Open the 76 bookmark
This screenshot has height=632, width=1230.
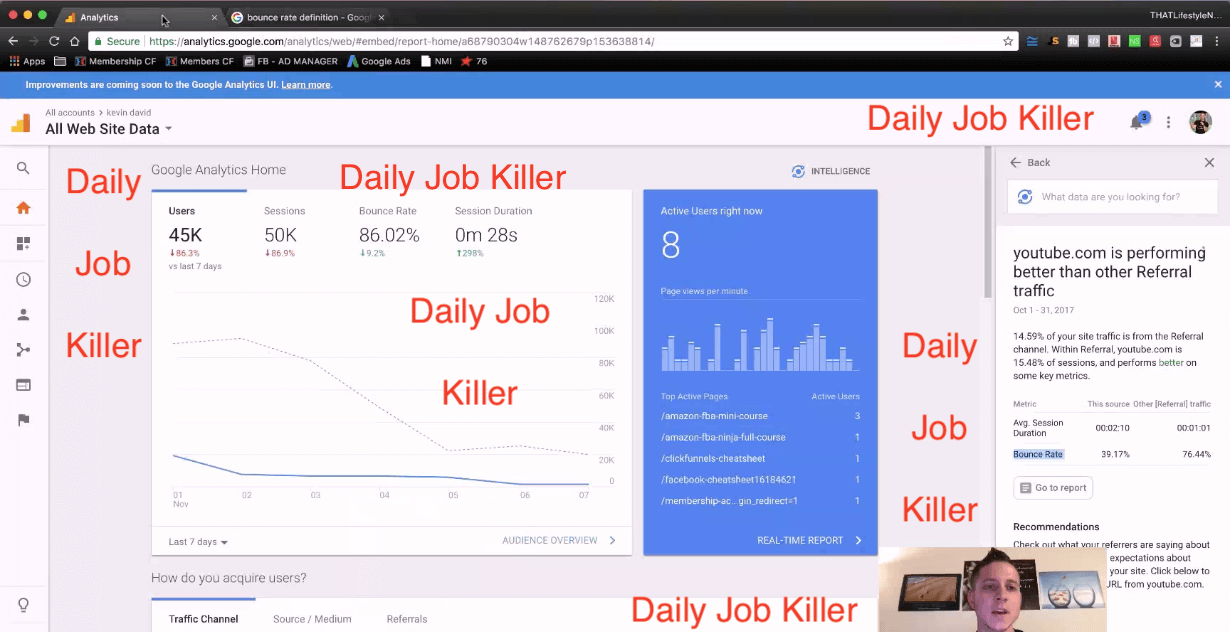[x=474, y=61]
